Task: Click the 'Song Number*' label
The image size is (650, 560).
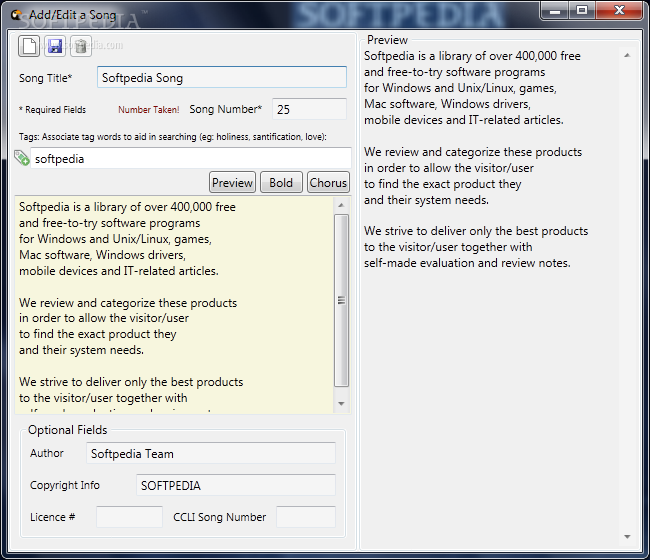Action: (226, 109)
